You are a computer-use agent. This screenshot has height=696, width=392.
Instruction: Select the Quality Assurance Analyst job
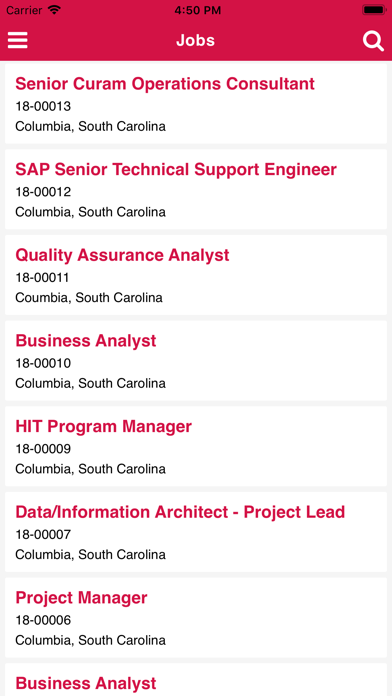pos(196,275)
